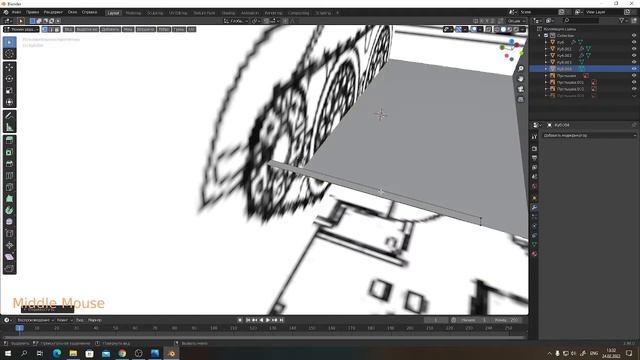This screenshot has height=360, width=640.
Task: Select the Move tool
Action: point(9,67)
